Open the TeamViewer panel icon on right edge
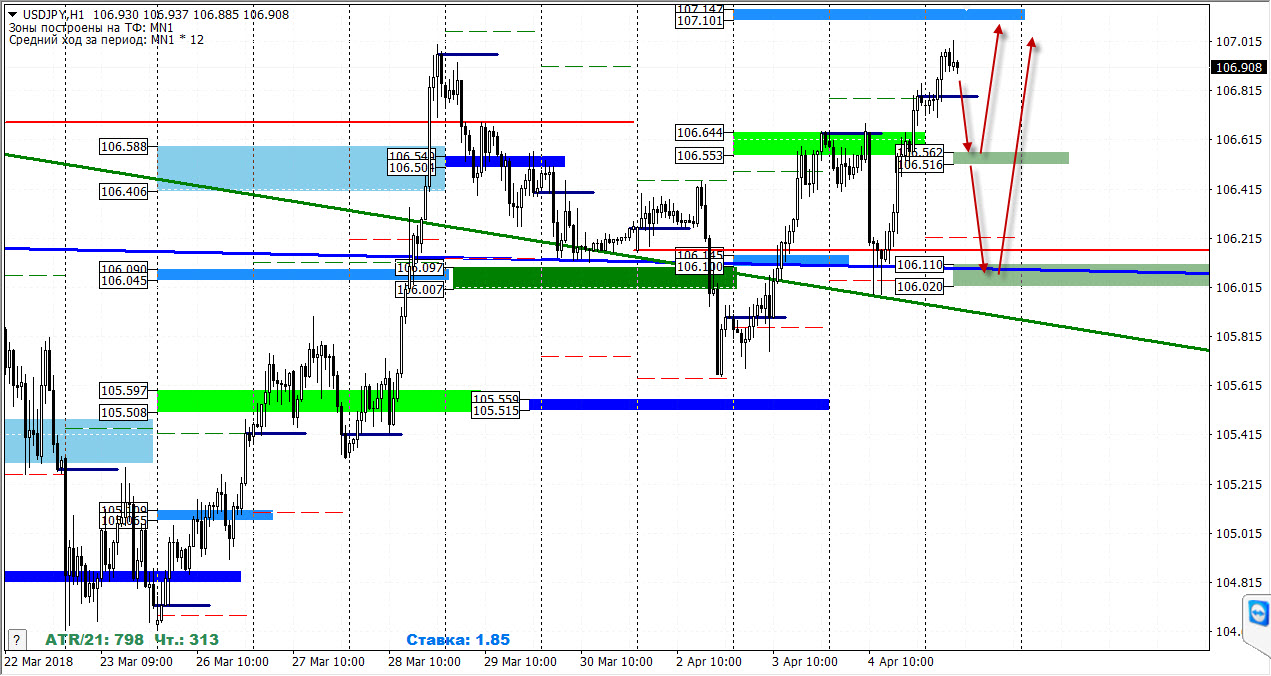1271x676 pixels. (x=1257, y=611)
